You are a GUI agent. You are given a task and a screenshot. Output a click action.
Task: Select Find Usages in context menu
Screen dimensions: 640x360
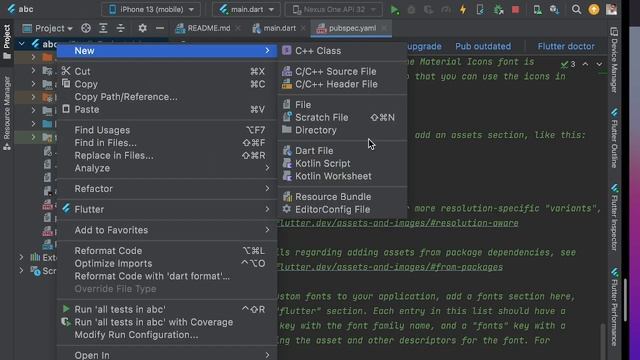(x=167, y=130)
